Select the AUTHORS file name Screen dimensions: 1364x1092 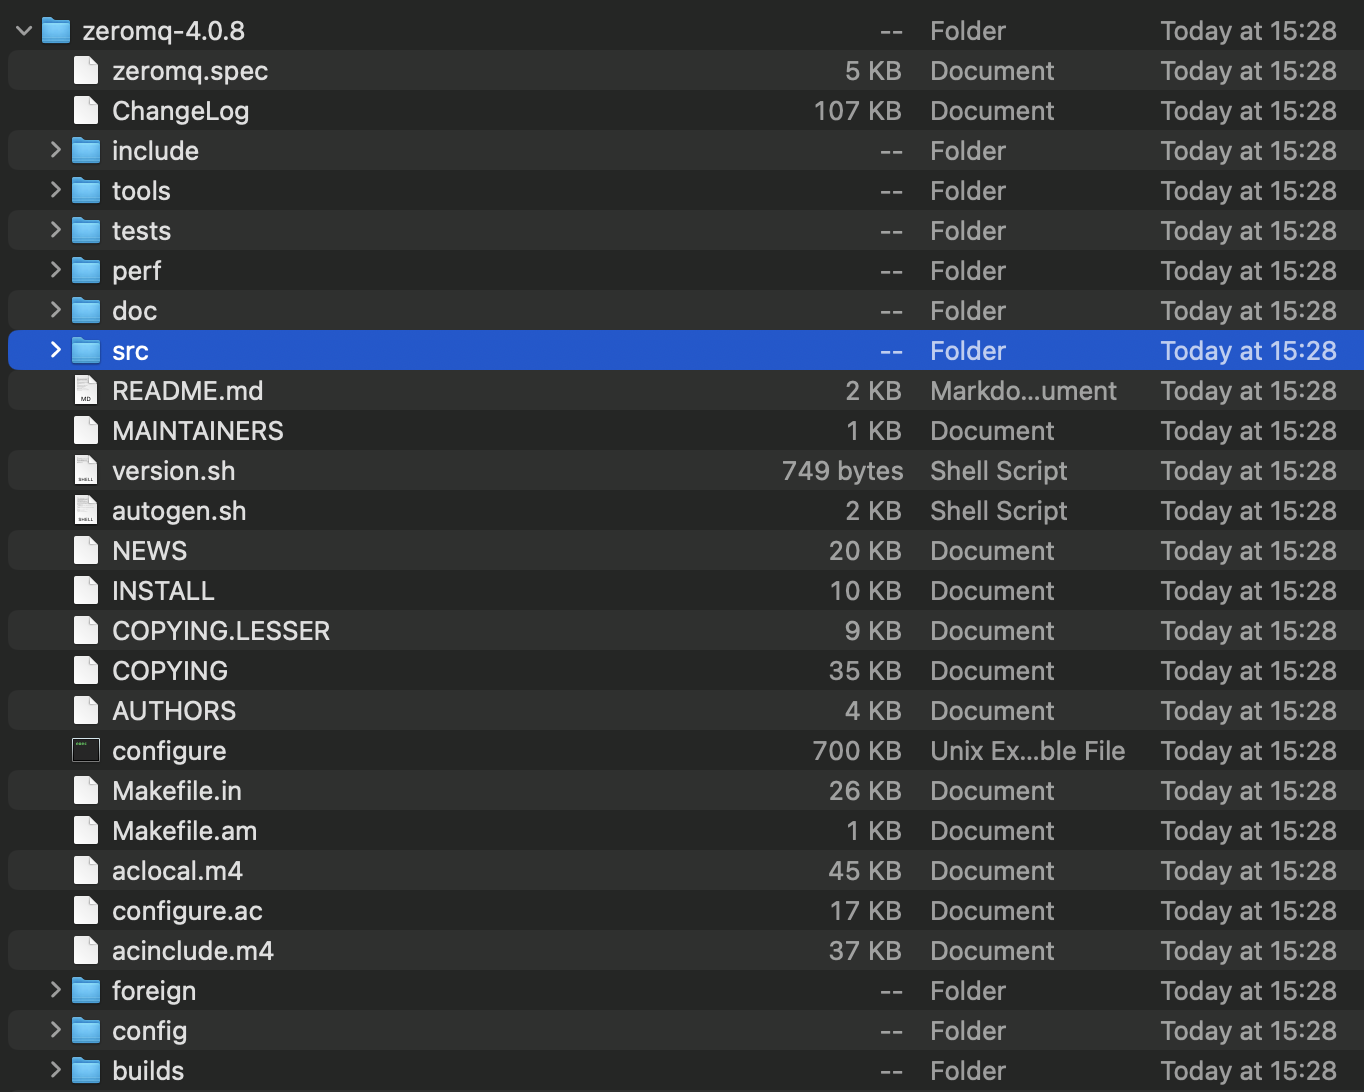[174, 711]
